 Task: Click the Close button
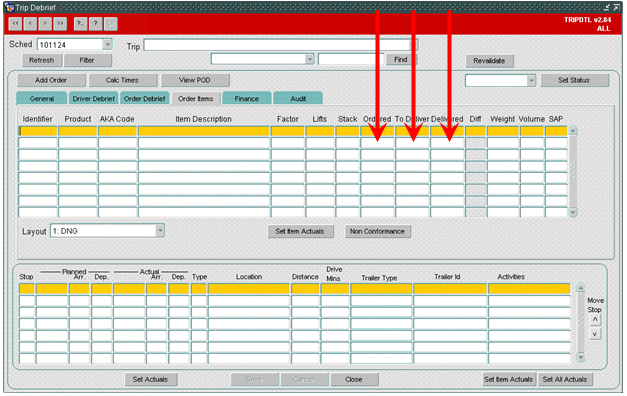click(354, 379)
